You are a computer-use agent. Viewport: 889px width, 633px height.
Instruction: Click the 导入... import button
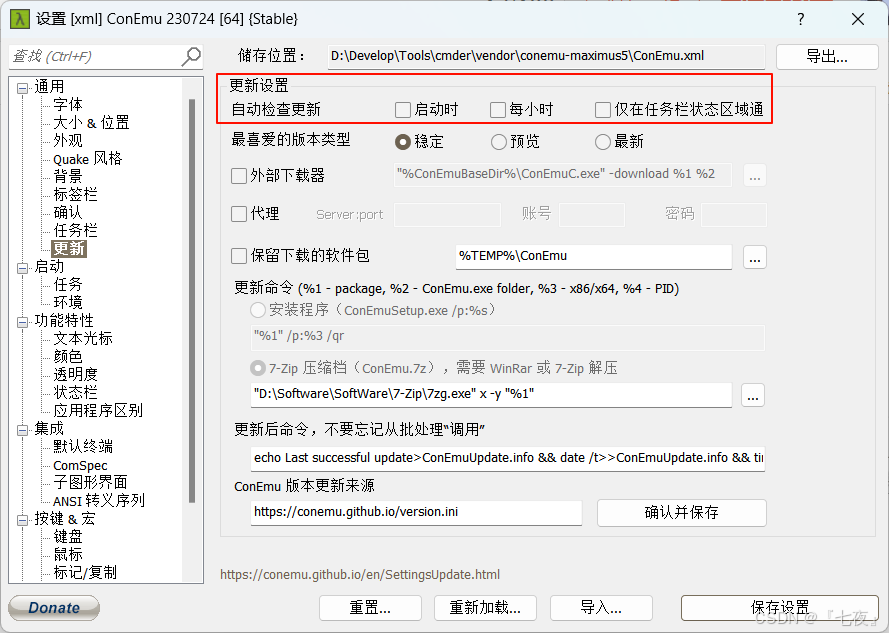(x=601, y=608)
